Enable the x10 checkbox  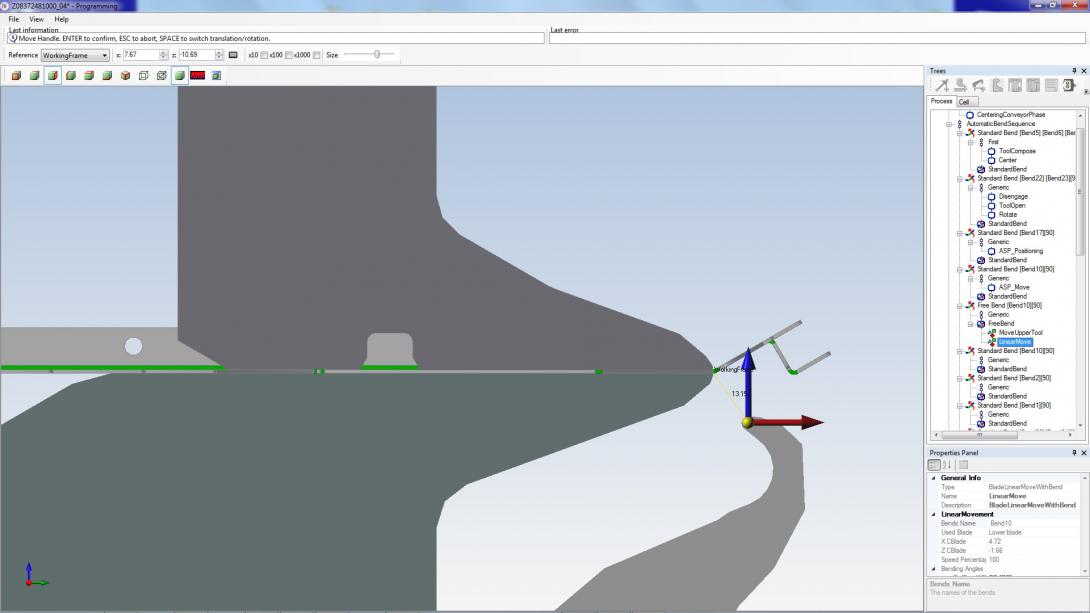264,55
